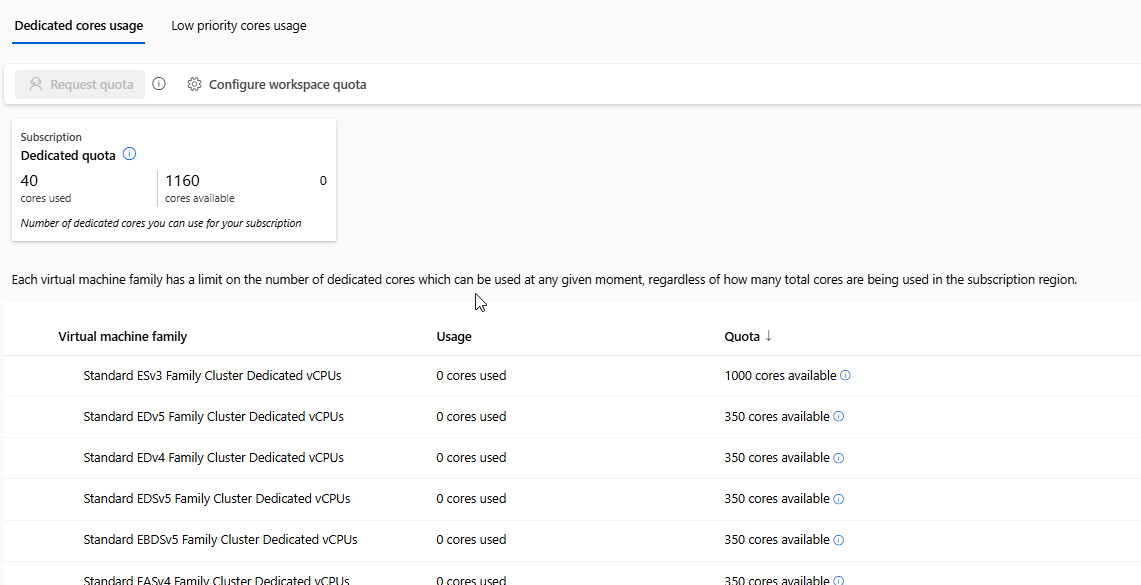Screen dimensions: 1141x585
Task: Click info icon on the EBDSv5 quota row
Action: click(x=838, y=539)
